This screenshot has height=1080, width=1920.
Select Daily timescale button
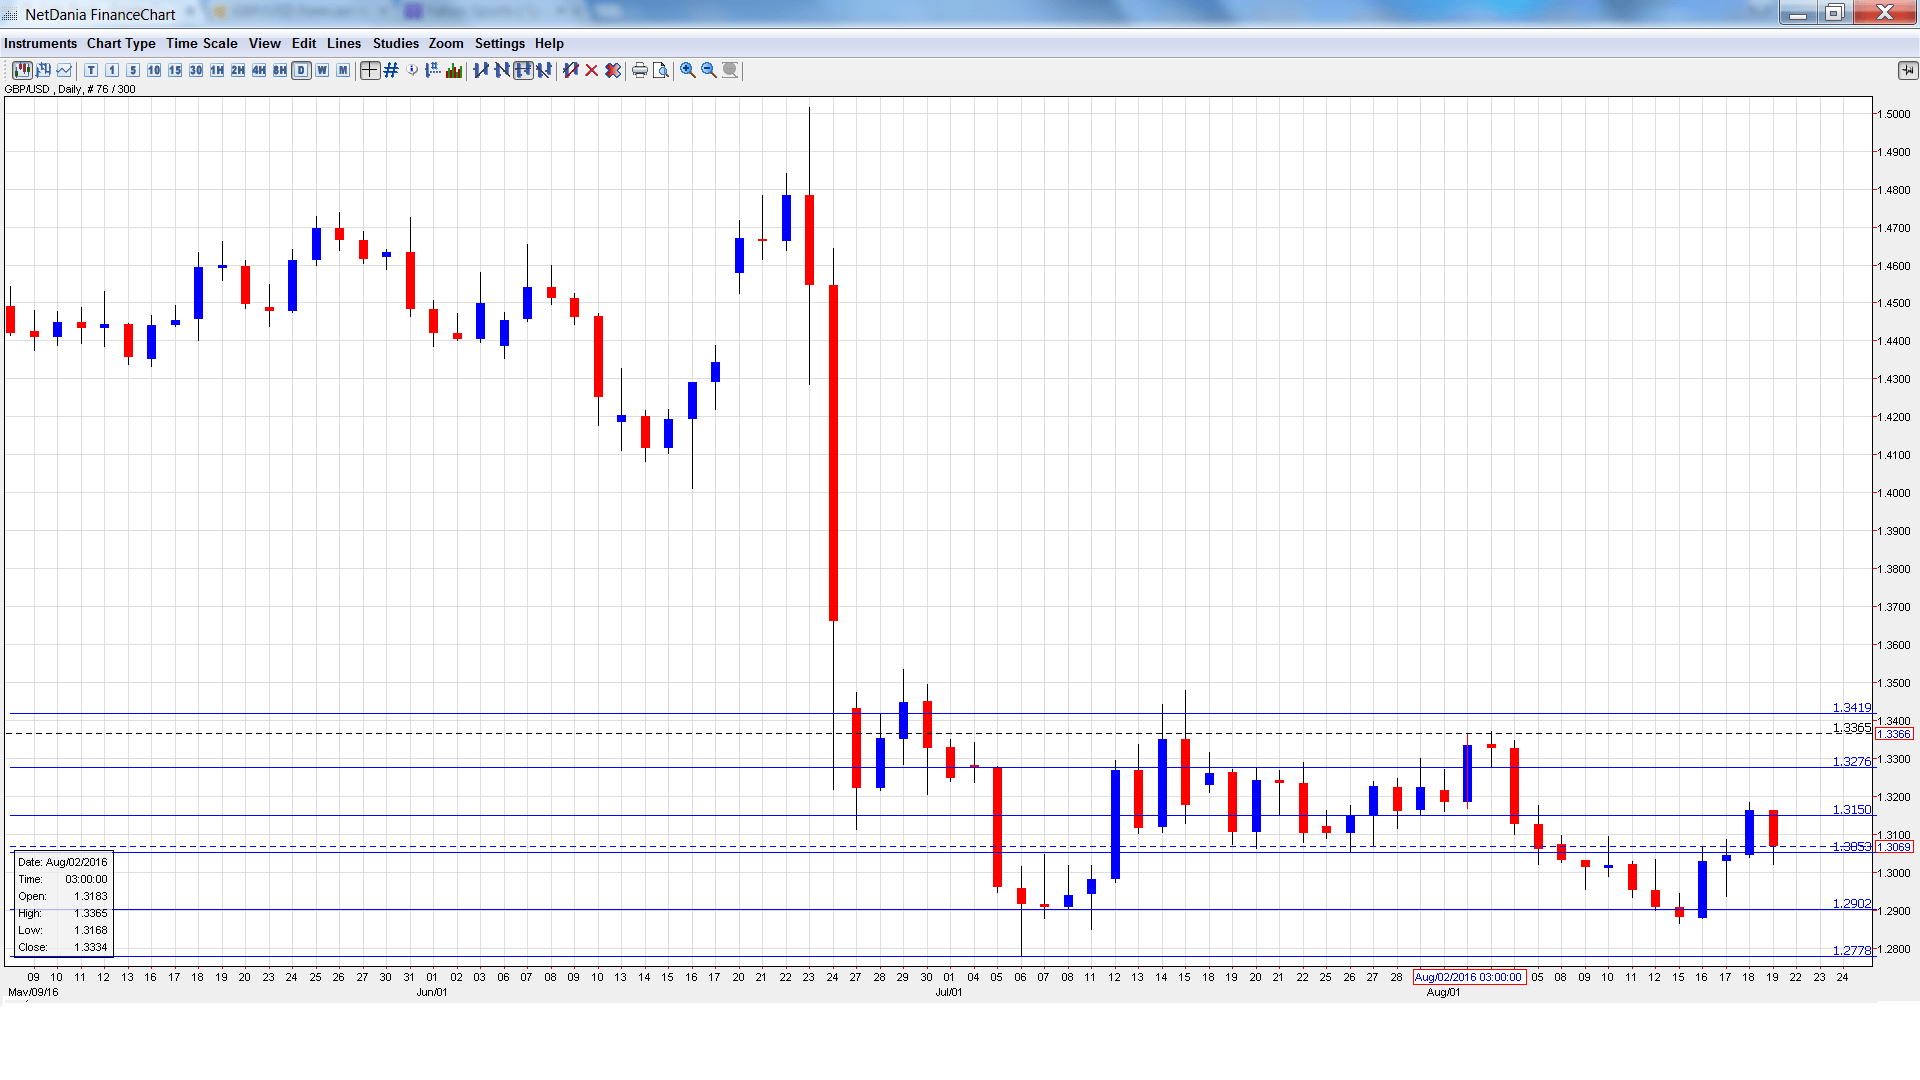pyautogui.click(x=301, y=70)
